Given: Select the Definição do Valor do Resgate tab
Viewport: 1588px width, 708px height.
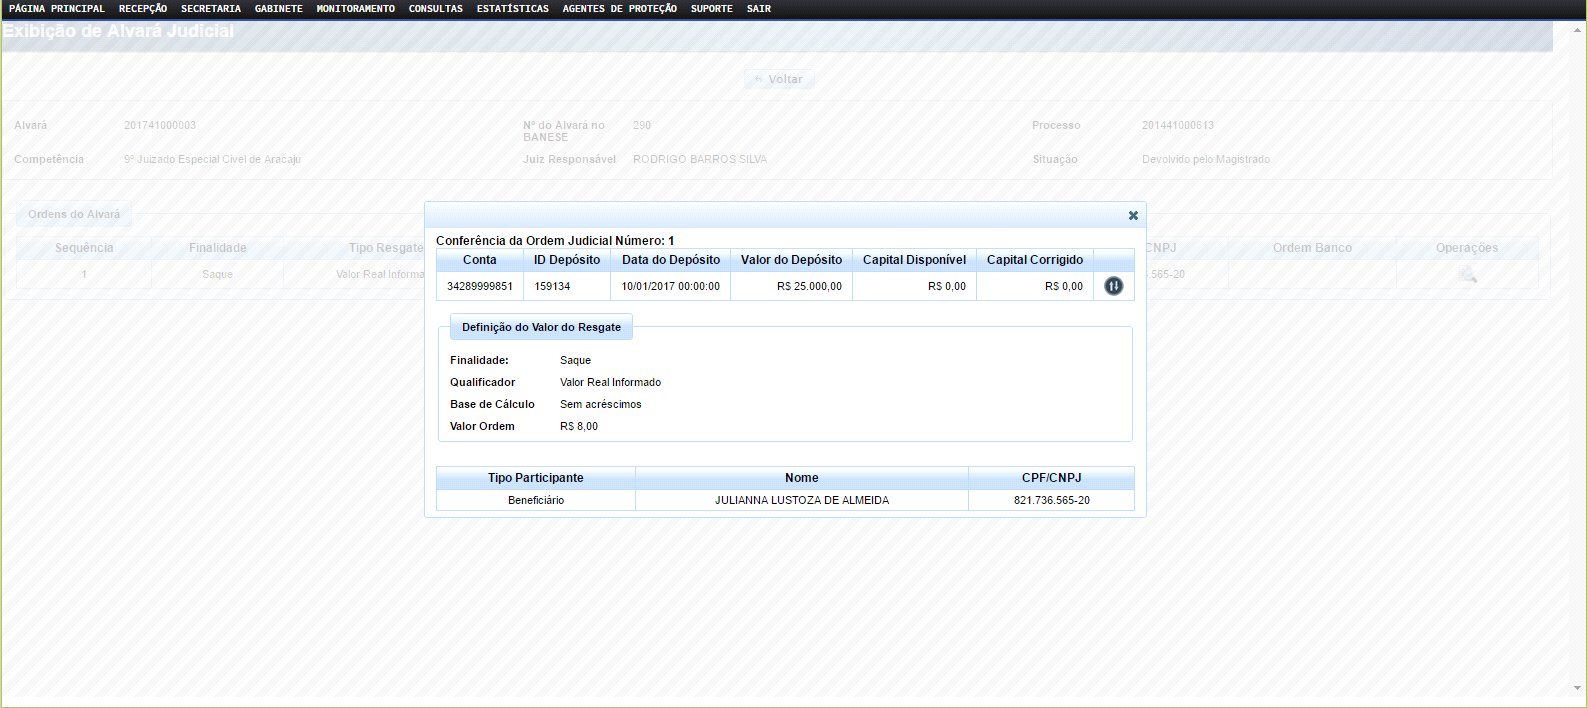Looking at the screenshot, I should (541, 327).
